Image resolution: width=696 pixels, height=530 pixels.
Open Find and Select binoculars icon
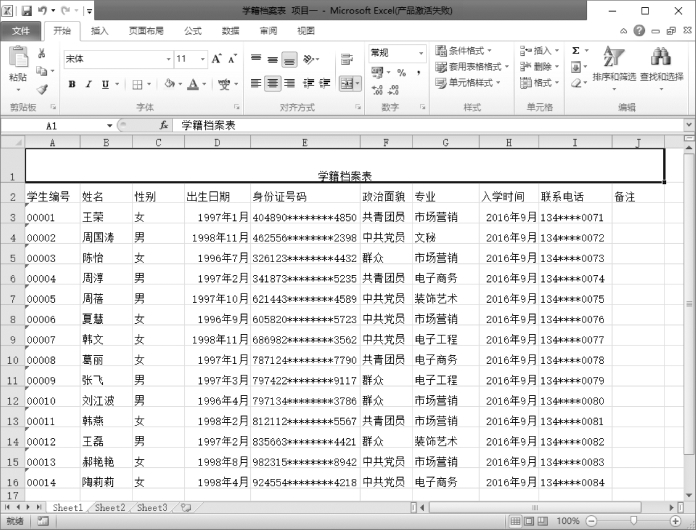tap(661, 57)
